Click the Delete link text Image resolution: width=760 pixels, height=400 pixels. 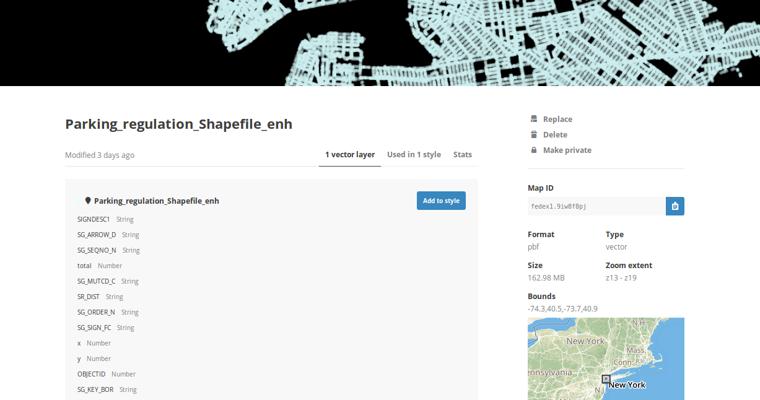555,135
